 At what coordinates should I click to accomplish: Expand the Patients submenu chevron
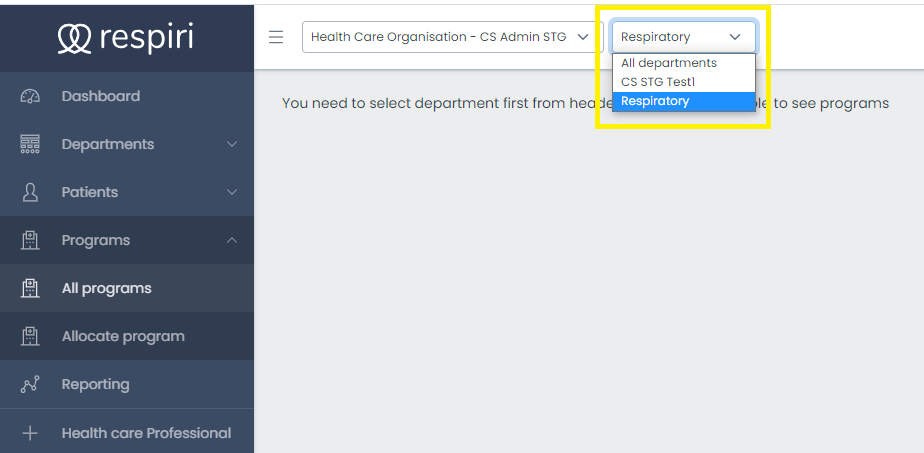click(x=232, y=192)
